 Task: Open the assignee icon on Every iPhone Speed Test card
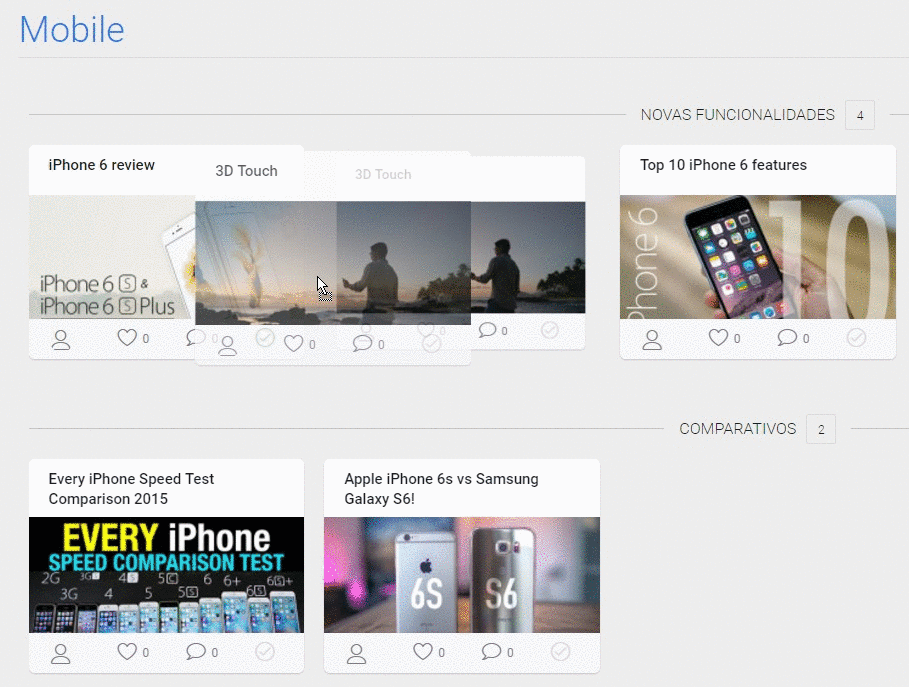(x=61, y=653)
